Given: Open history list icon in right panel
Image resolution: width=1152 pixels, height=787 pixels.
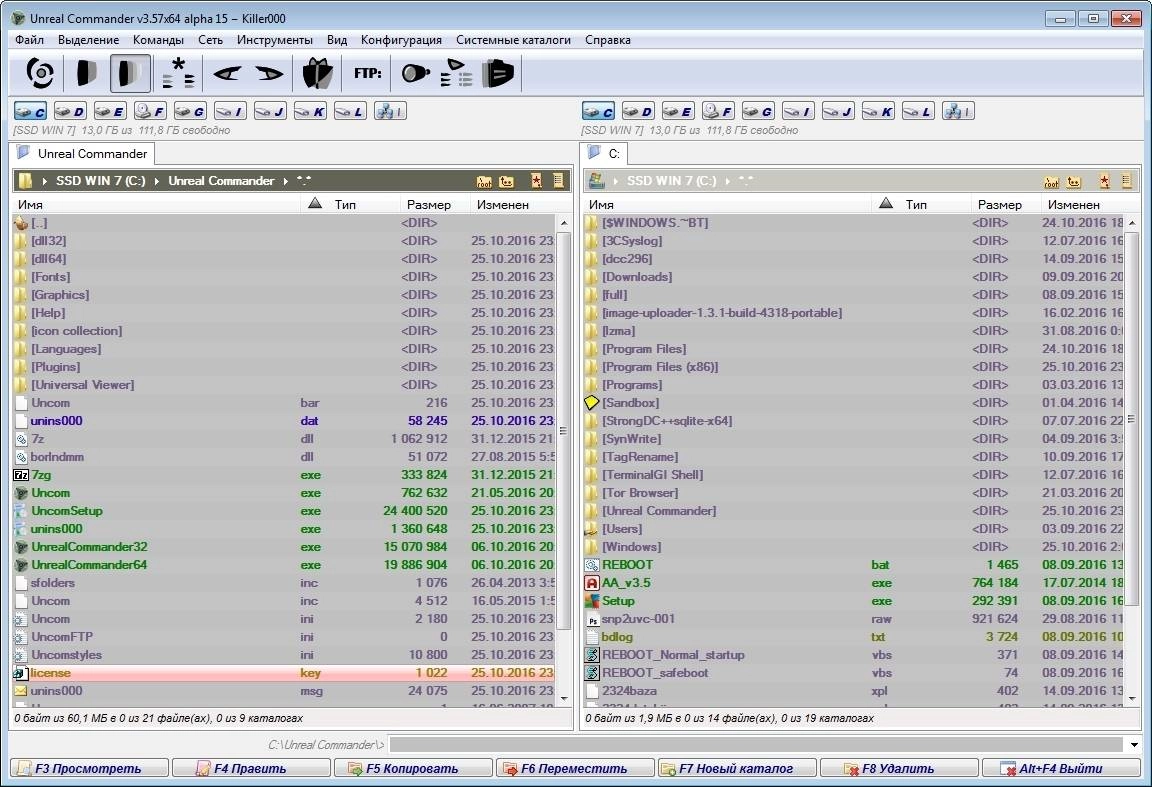Looking at the screenshot, I should [x=1126, y=181].
